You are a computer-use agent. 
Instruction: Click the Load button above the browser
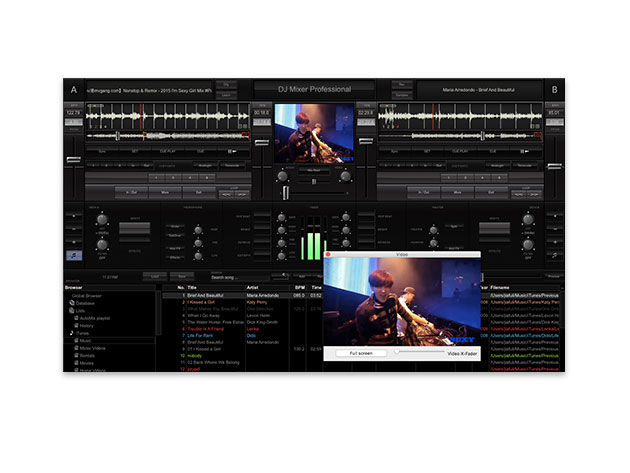(x=155, y=276)
